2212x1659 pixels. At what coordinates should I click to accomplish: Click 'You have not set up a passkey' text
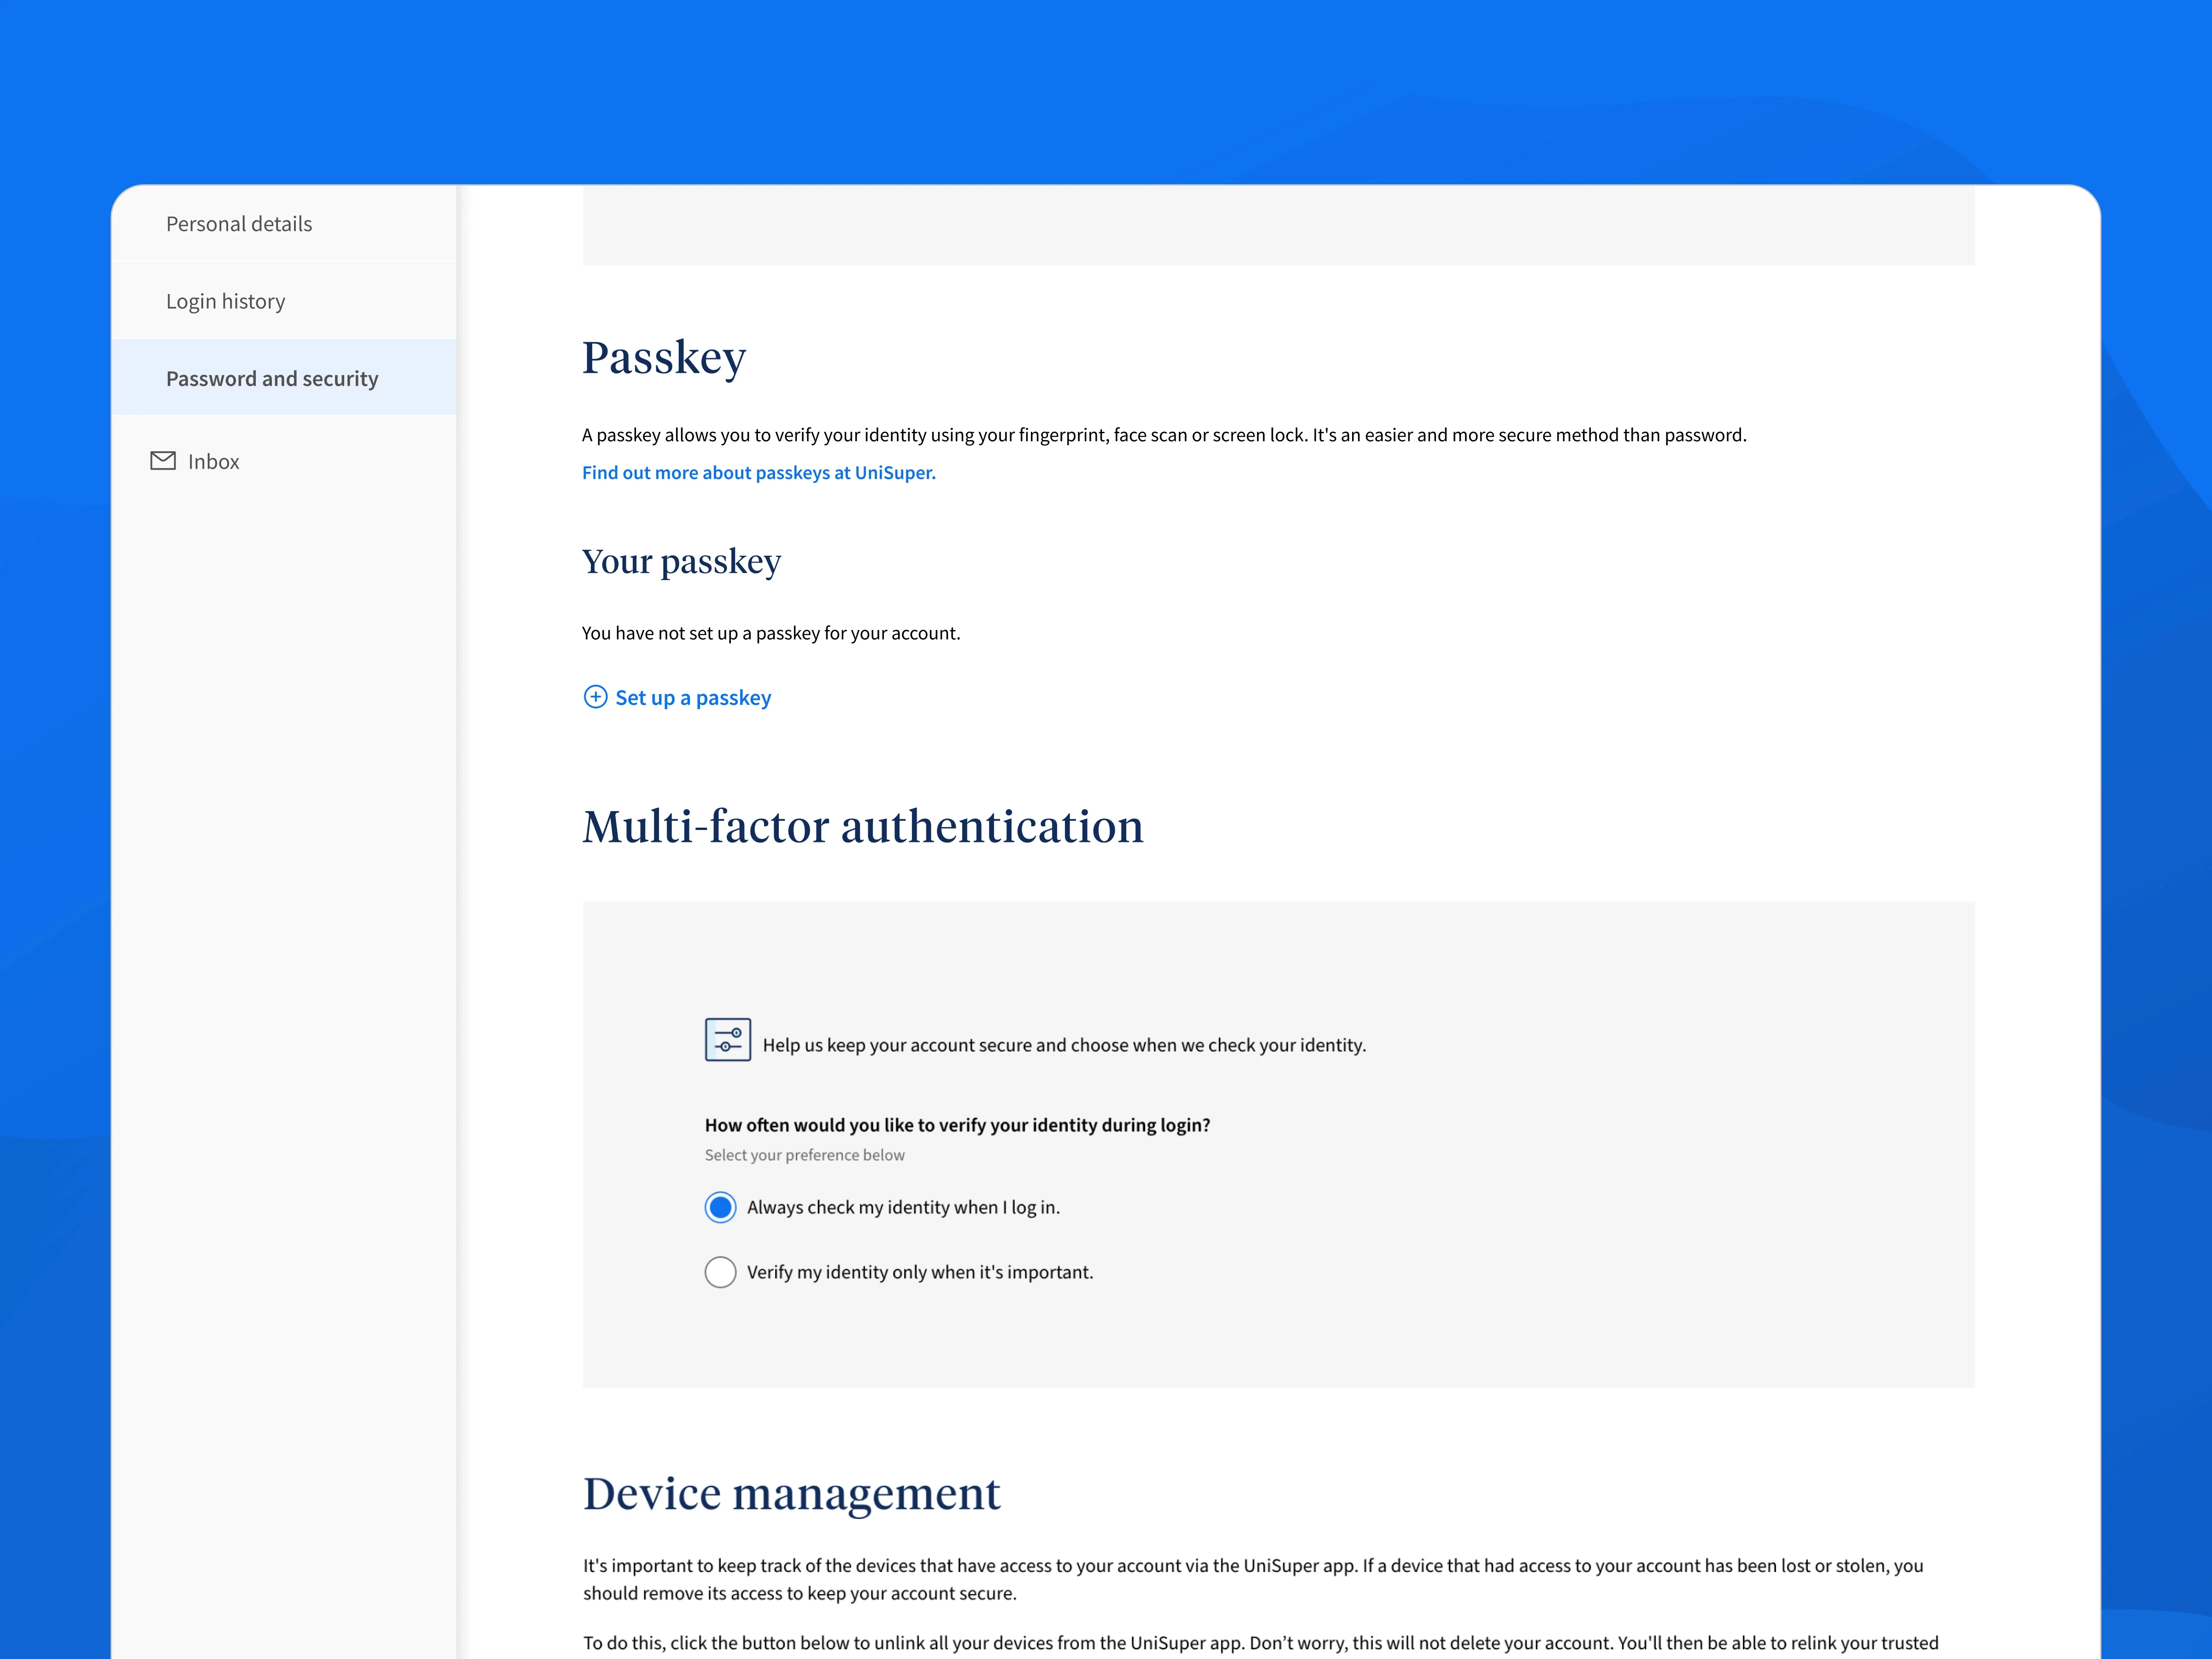point(771,633)
